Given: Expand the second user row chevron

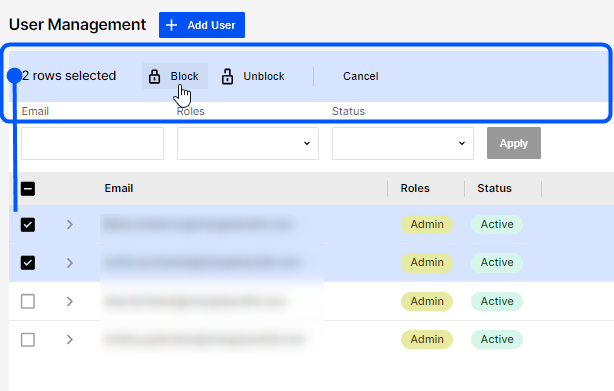Looking at the screenshot, I should (70, 263).
